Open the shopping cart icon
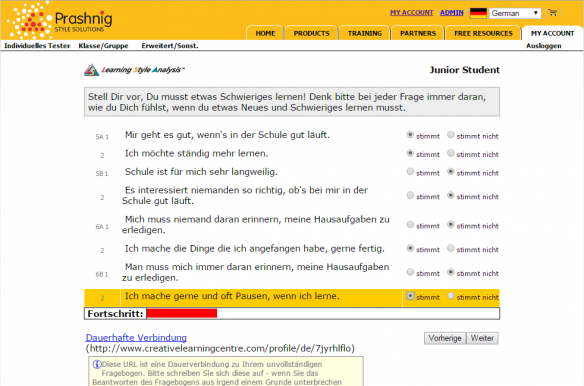584x386 pixels. coord(553,13)
